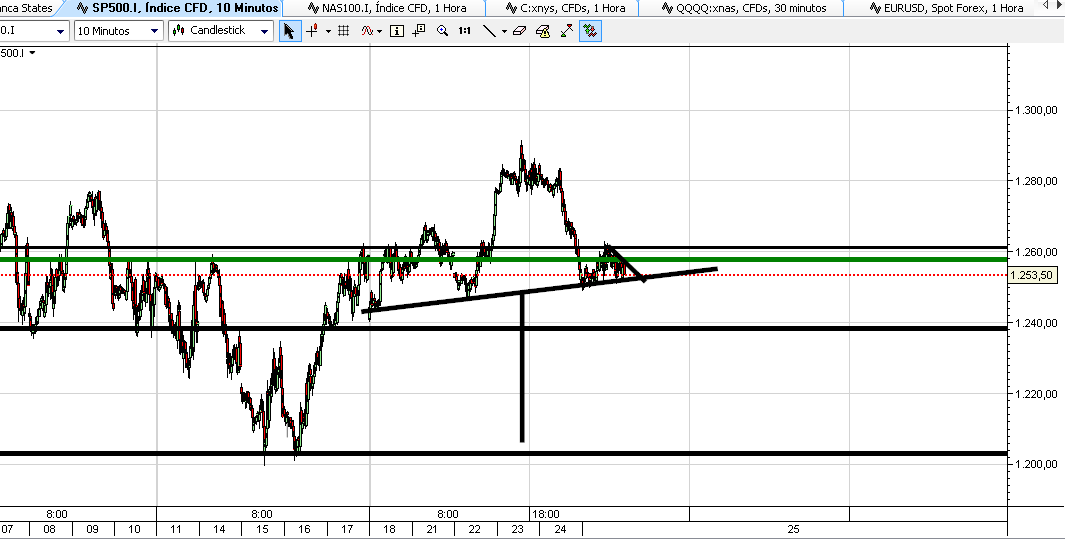Image resolution: width=1065 pixels, height=540 pixels.
Task: Click date 25 on time axis
Action: [x=793, y=529]
